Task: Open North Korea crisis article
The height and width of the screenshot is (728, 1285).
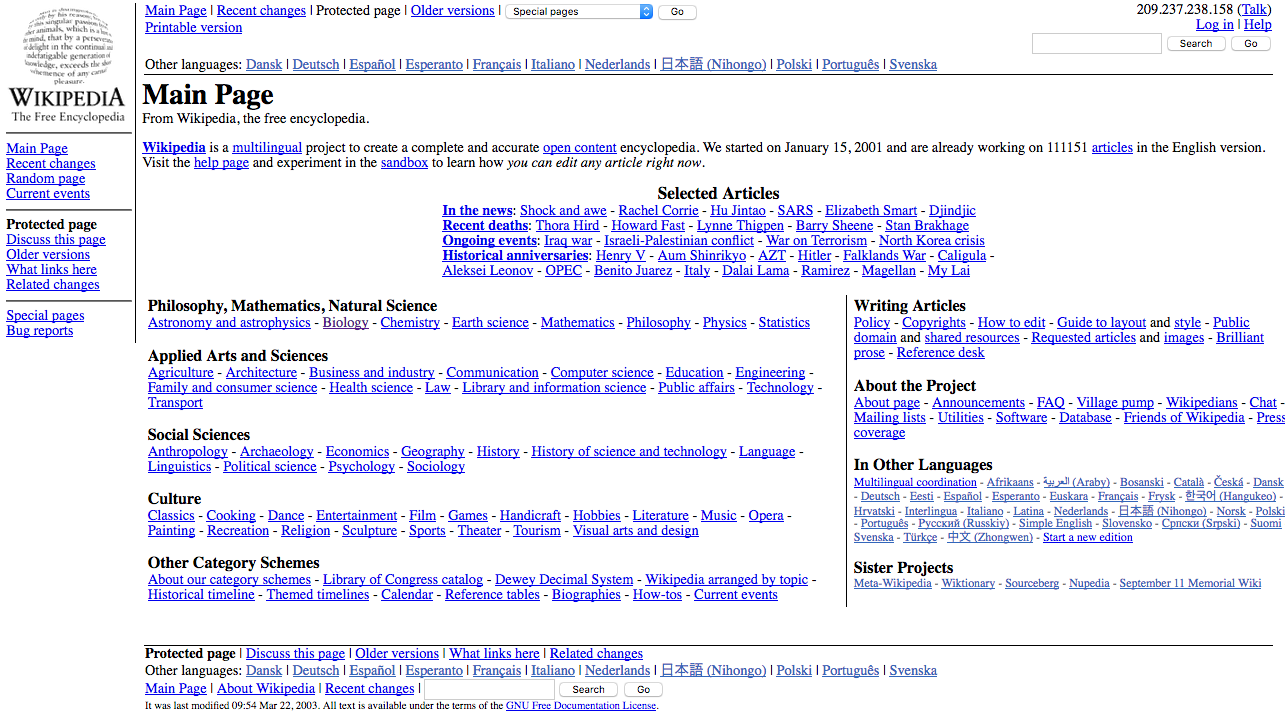Action: [932, 240]
